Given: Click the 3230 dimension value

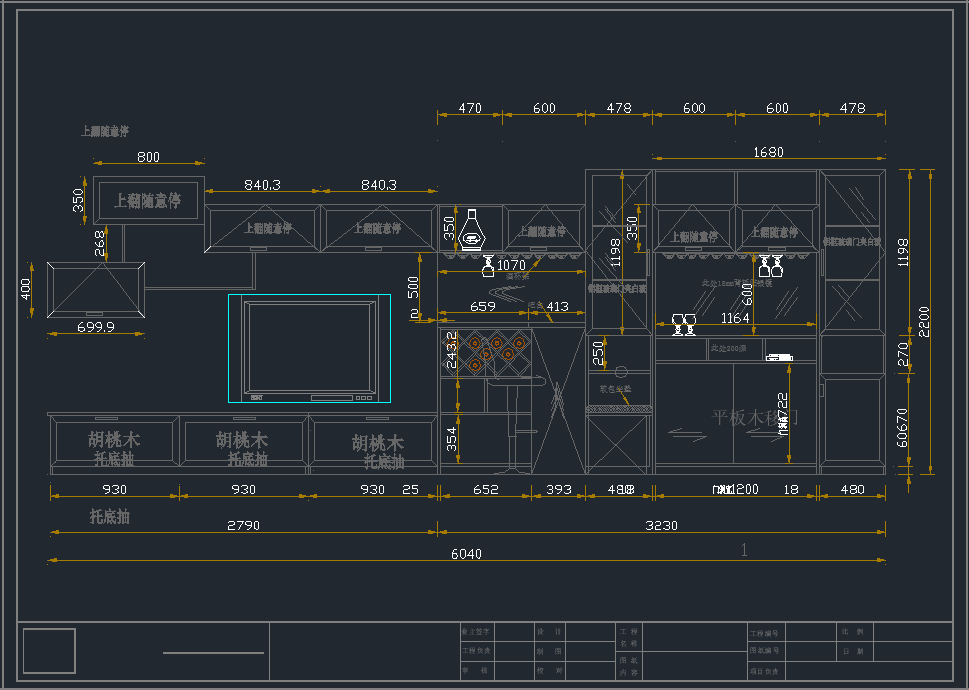Looking at the screenshot, I should (661, 525).
